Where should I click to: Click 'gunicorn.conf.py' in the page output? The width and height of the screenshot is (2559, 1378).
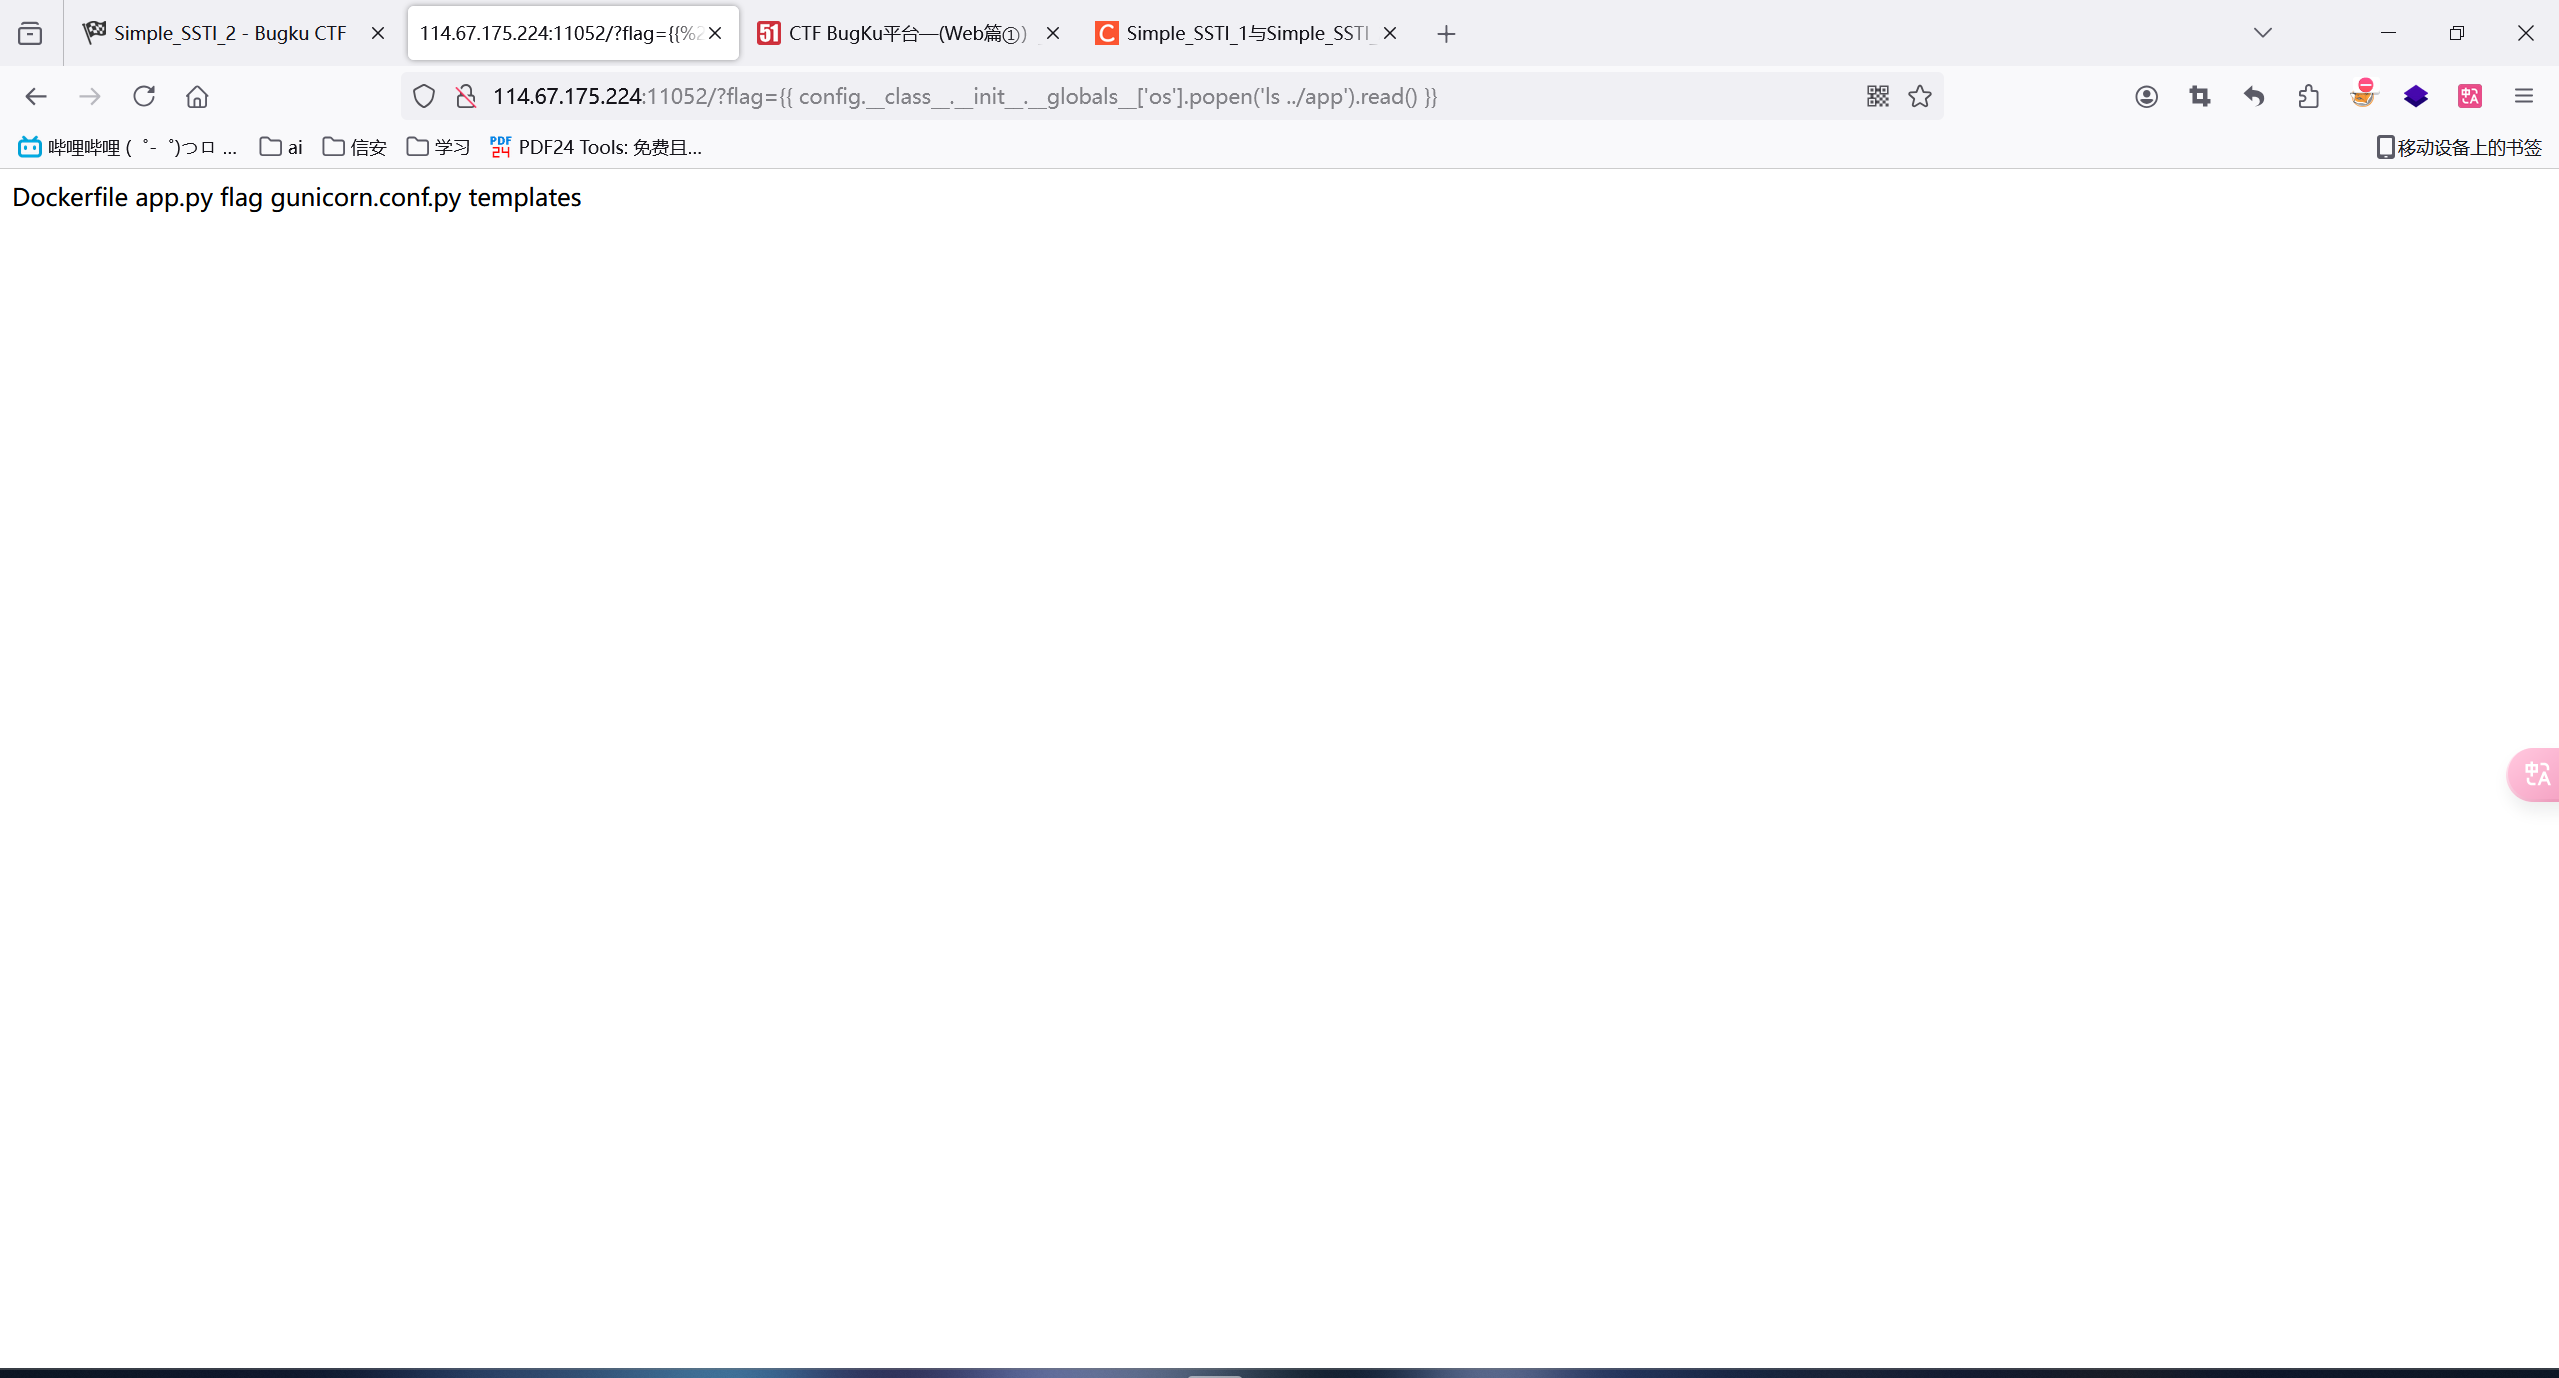pyautogui.click(x=366, y=198)
